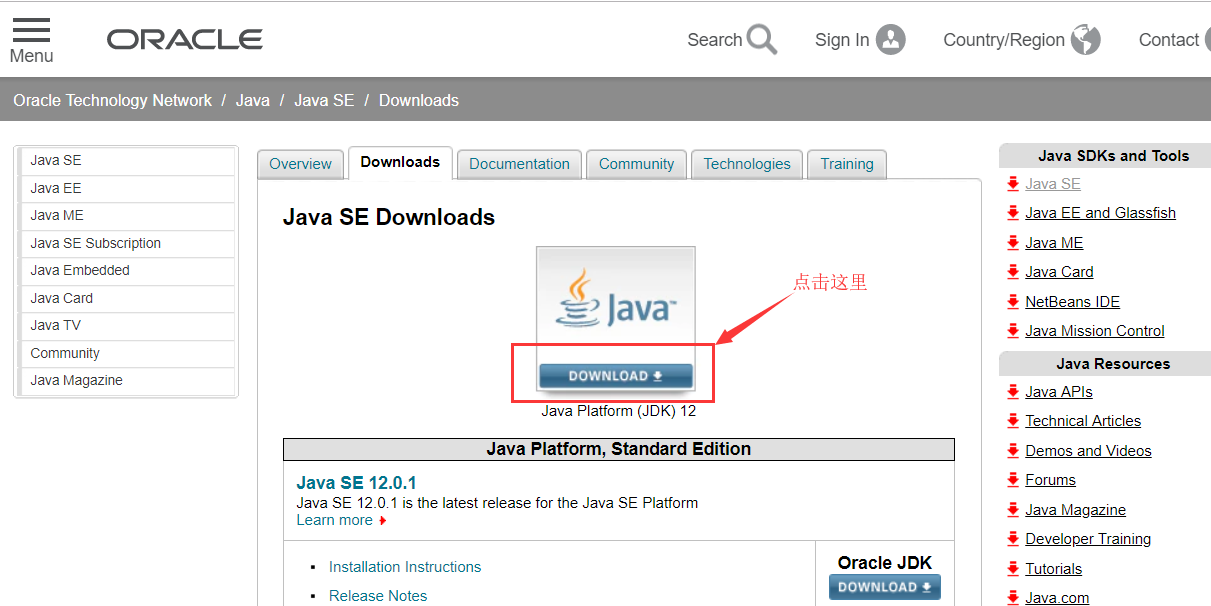
Task: Open the Installation Instructions link
Action: click(405, 567)
